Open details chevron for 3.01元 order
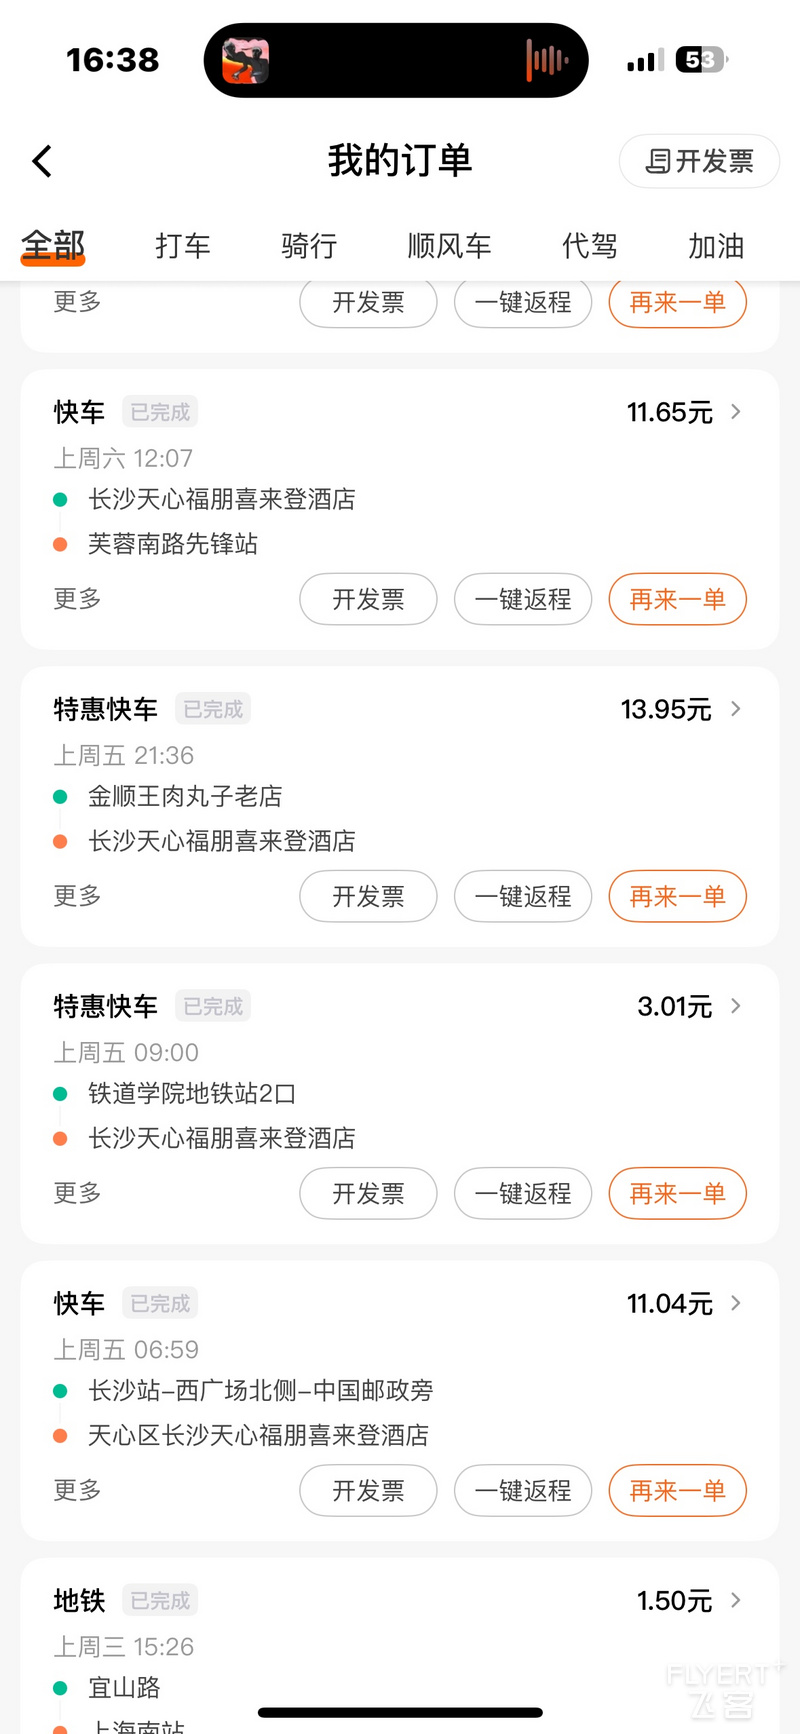 736,1006
